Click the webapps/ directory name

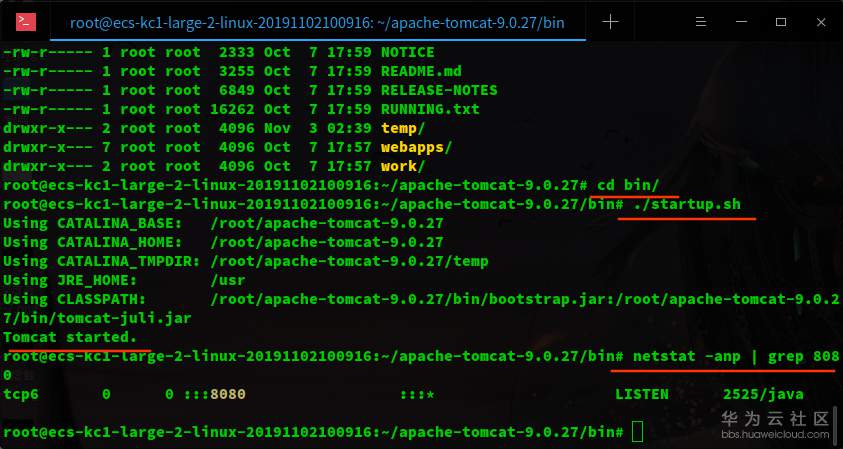click(417, 147)
